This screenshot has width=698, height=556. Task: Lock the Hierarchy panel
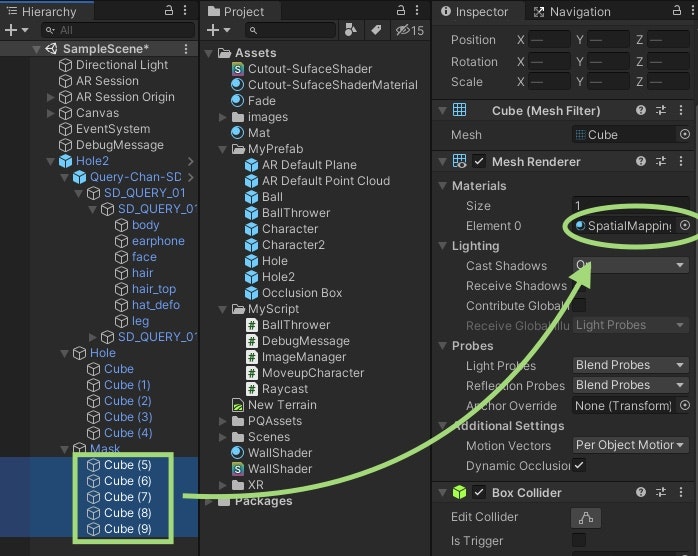169,10
